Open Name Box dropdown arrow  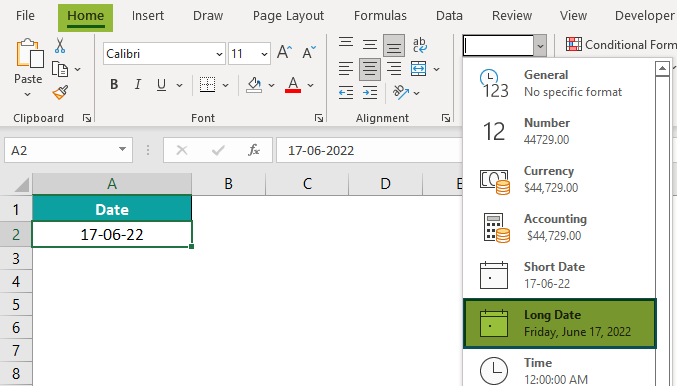pyautogui.click(x=123, y=149)
